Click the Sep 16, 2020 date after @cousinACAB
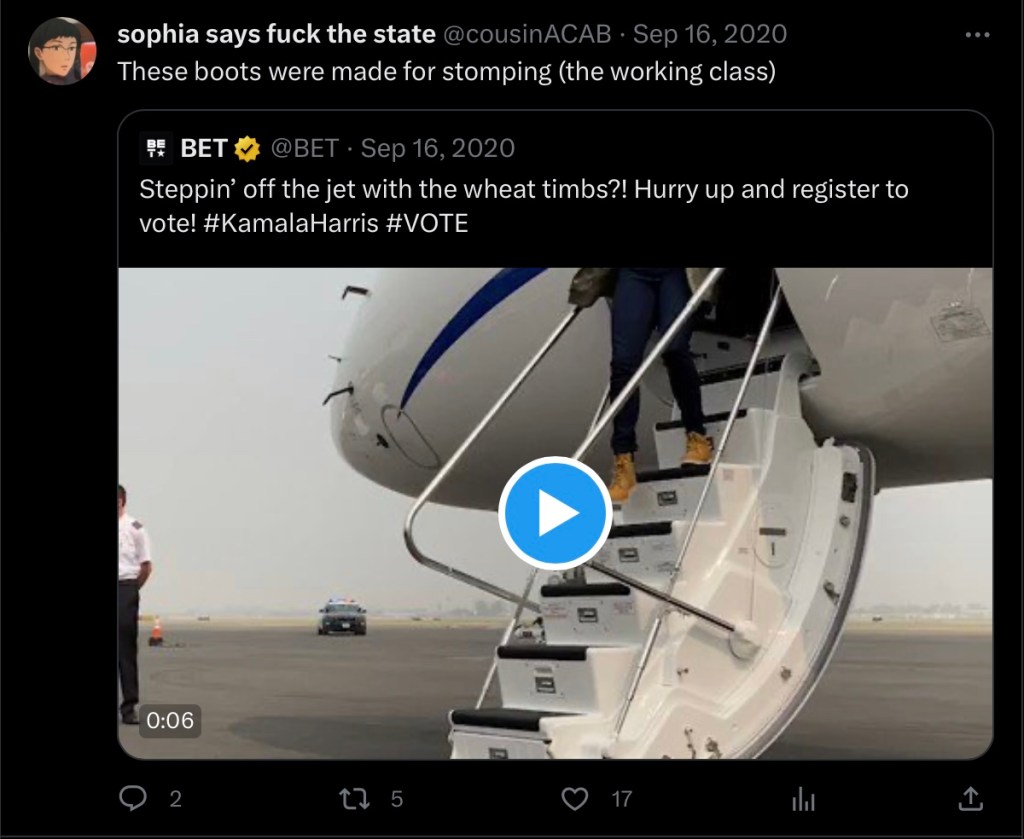The height and width of the screenshot is (839, 1024). (x=710, y=34)
